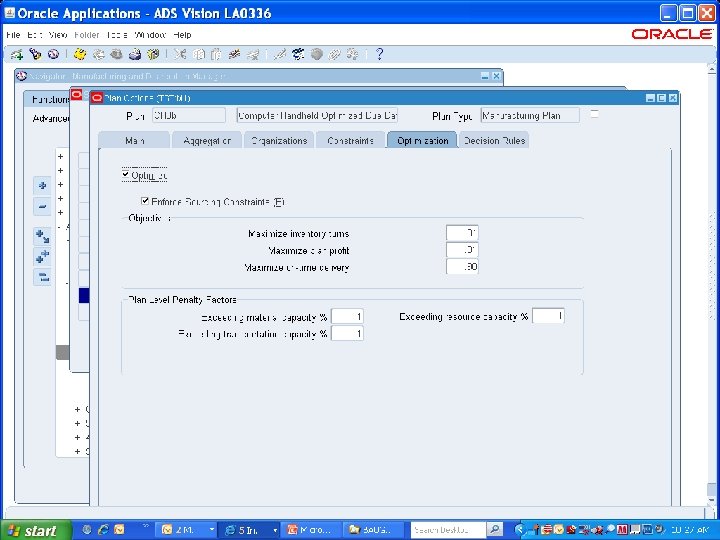720x540 pixels.
Task: Click the Copy toolbar icon
Action: 198,55
